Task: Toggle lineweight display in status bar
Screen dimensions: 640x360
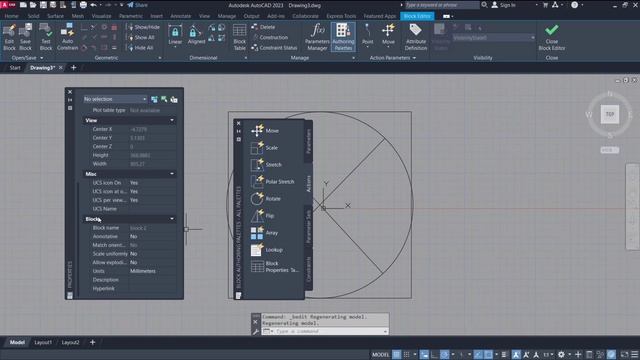Action: coord(504,355)
